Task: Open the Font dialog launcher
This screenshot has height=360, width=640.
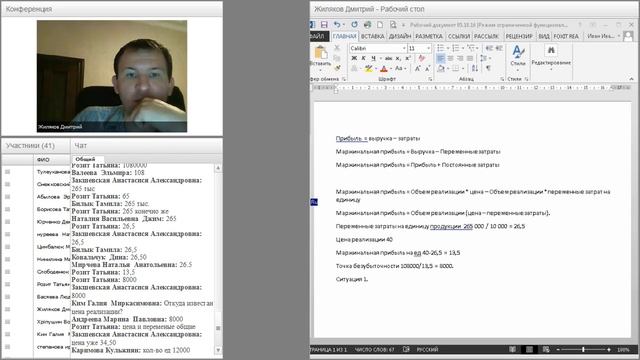Action: pyautogui.click(x=430, y=79)
